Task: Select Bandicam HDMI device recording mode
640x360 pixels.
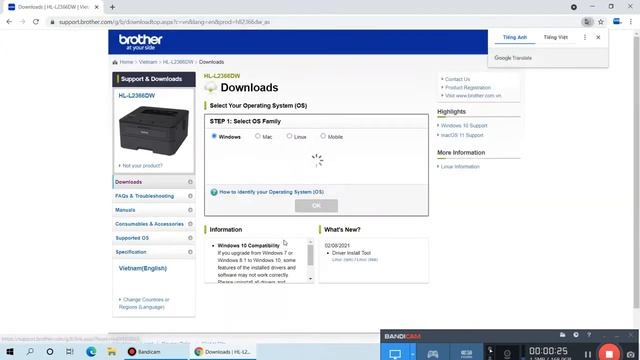Action: pos(466,353)
